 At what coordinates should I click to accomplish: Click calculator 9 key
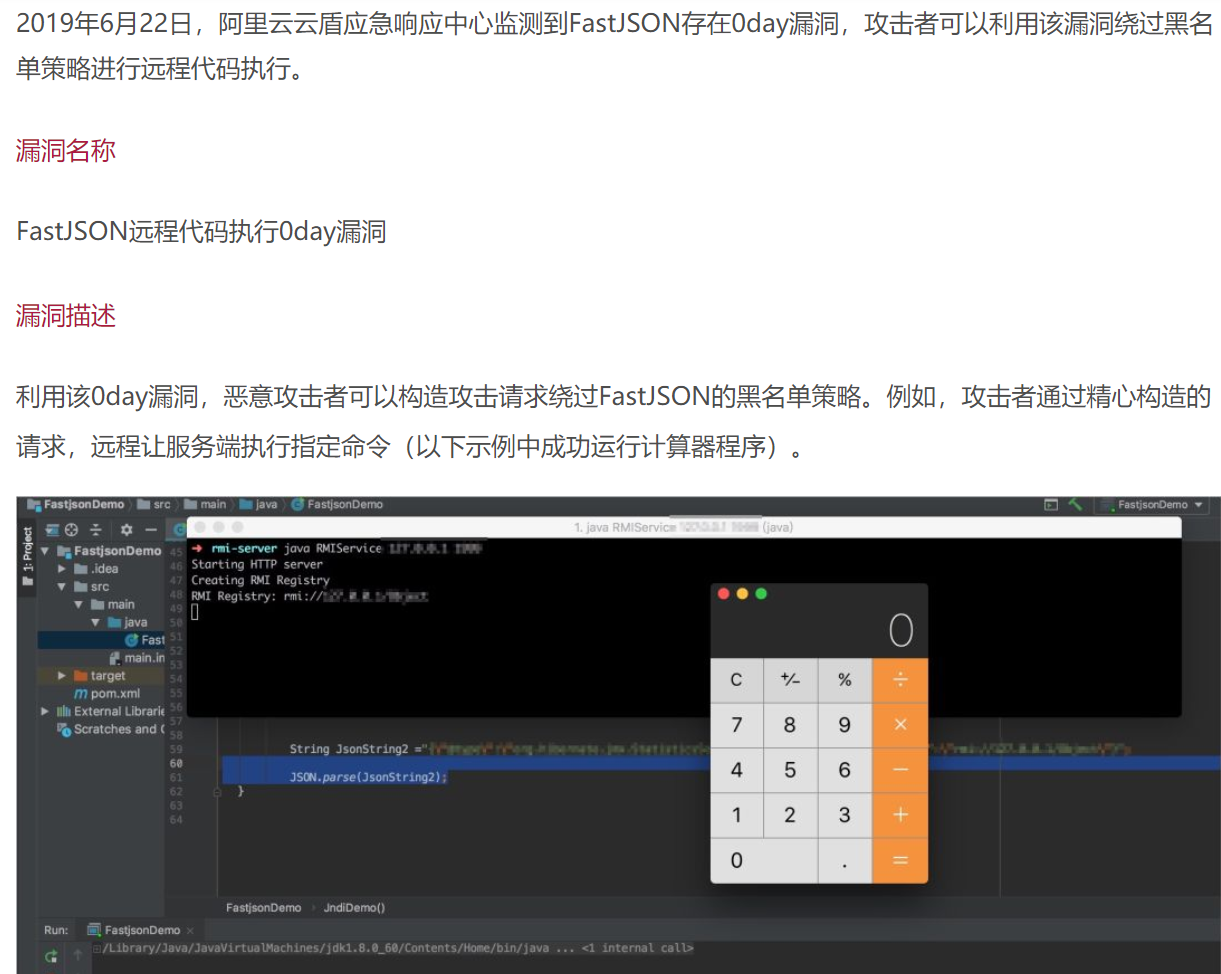click(844, 725)
